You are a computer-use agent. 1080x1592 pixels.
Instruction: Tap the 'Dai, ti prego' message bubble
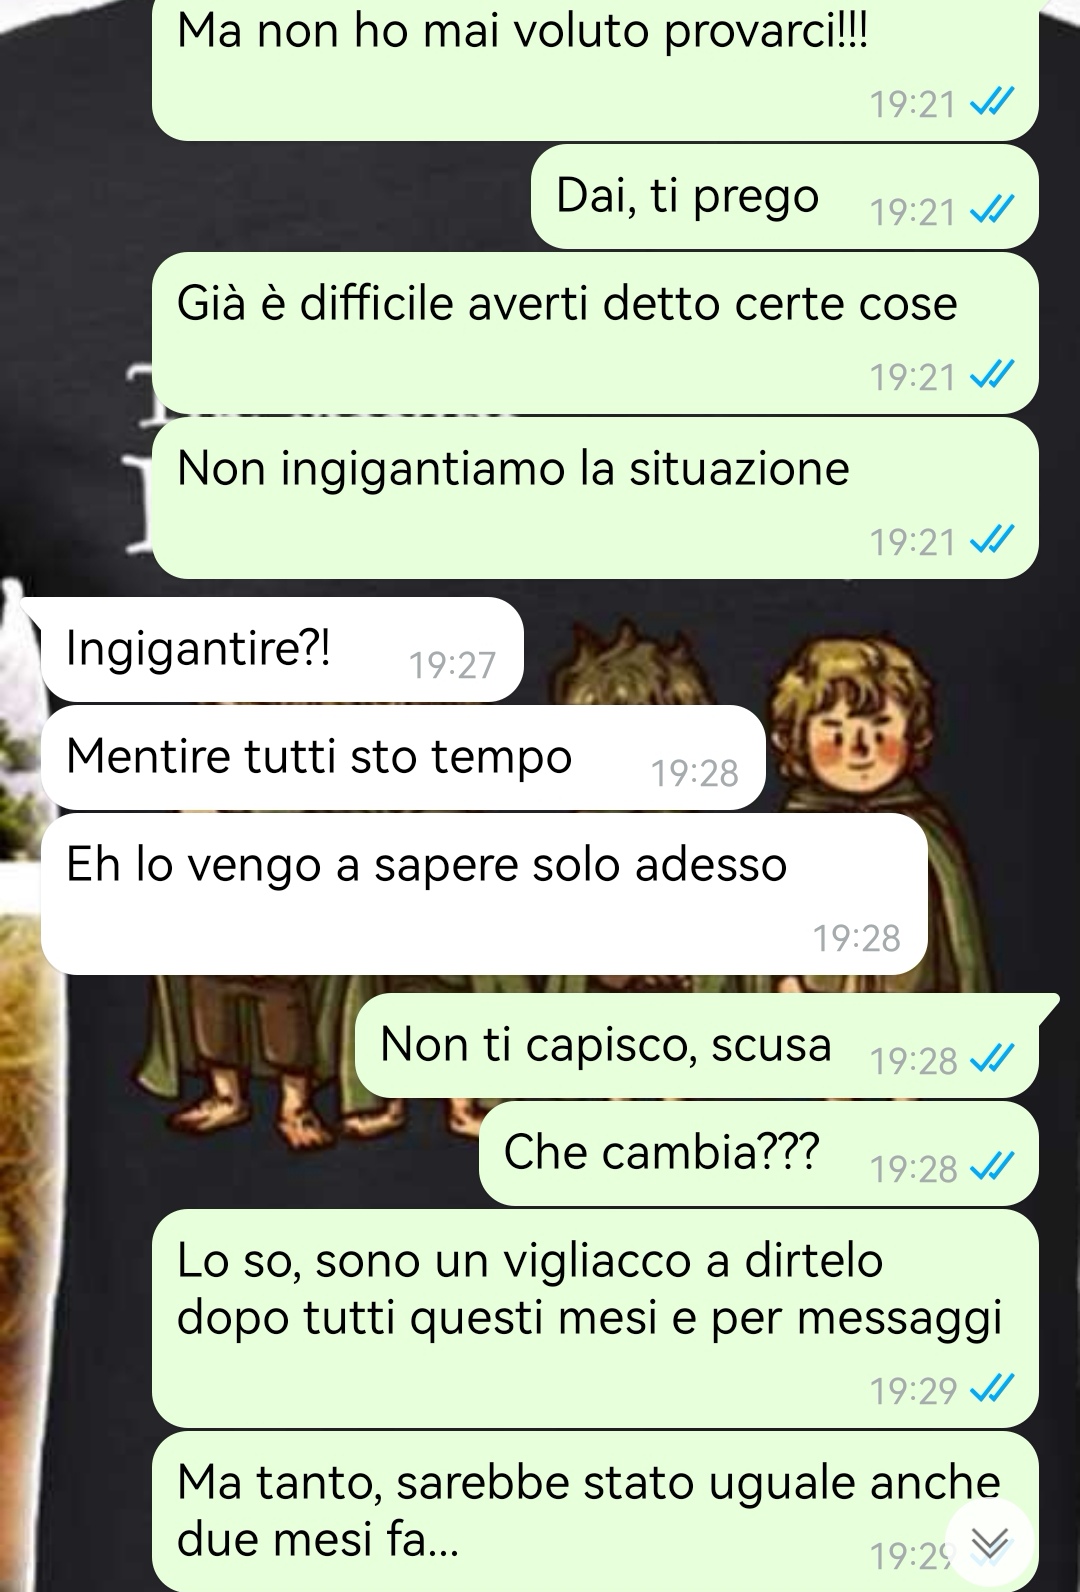785,196
